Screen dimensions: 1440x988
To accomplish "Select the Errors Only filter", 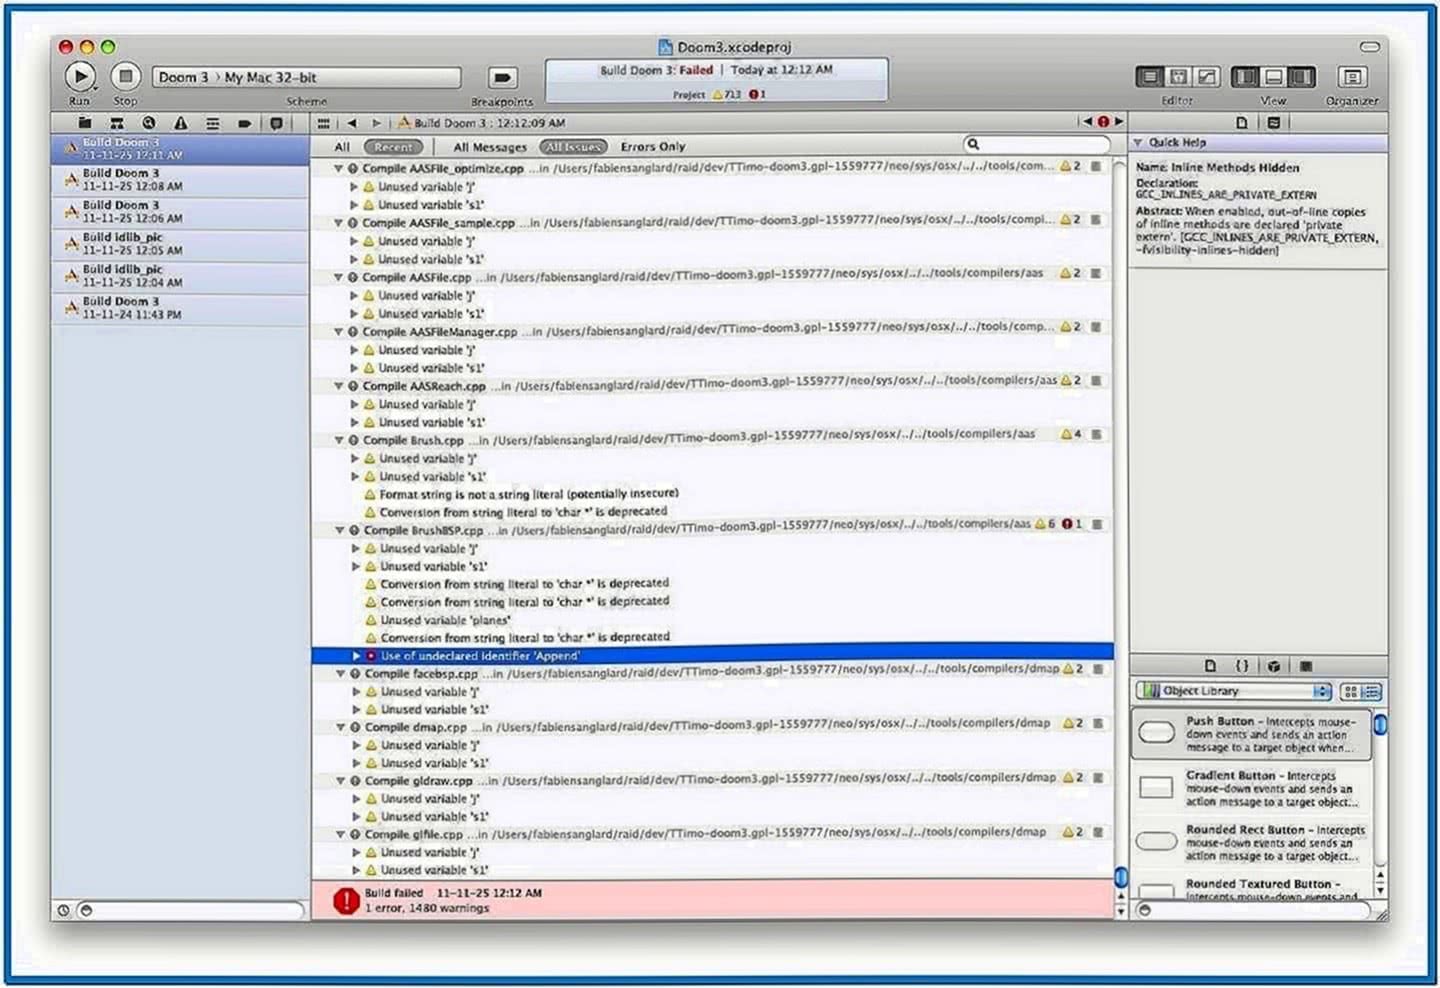I will [652, 147].
